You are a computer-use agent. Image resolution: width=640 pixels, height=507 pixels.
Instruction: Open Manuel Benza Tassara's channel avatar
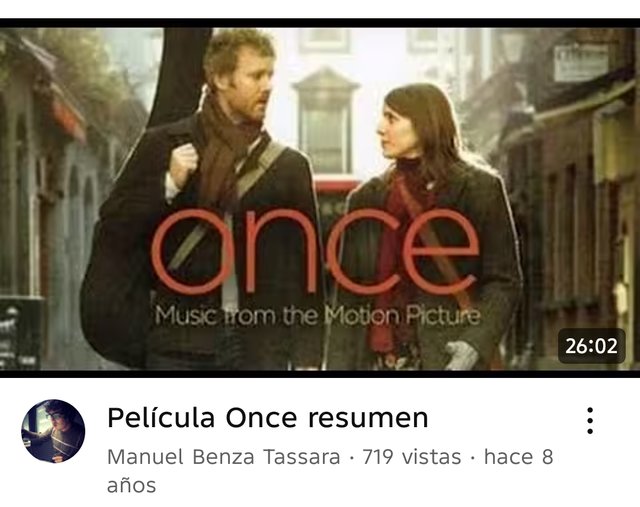click(x=53, y=431)
